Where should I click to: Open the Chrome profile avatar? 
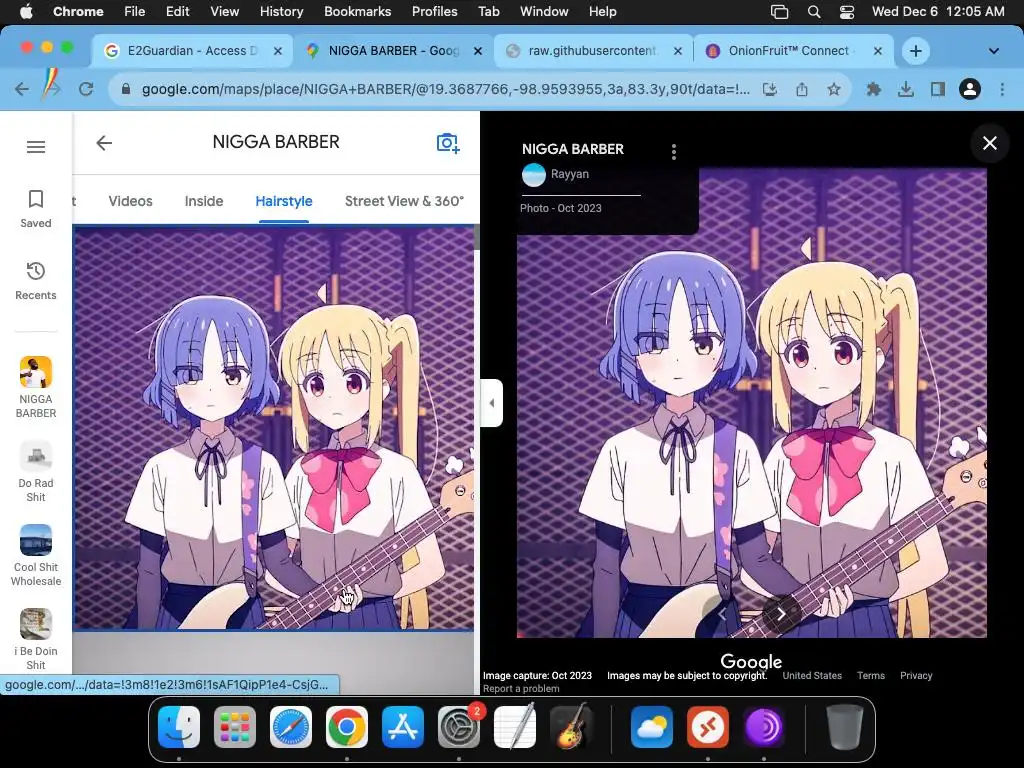970,89
